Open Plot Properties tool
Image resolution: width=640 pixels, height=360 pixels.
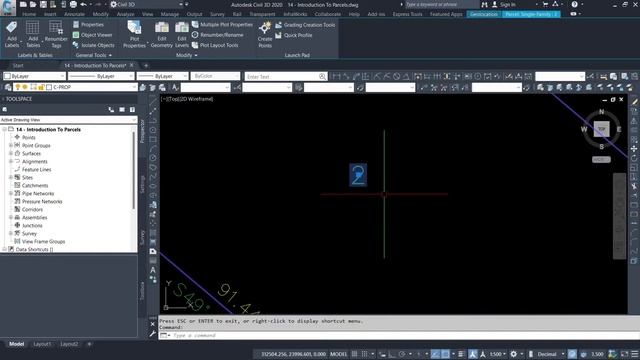[134, 34]
